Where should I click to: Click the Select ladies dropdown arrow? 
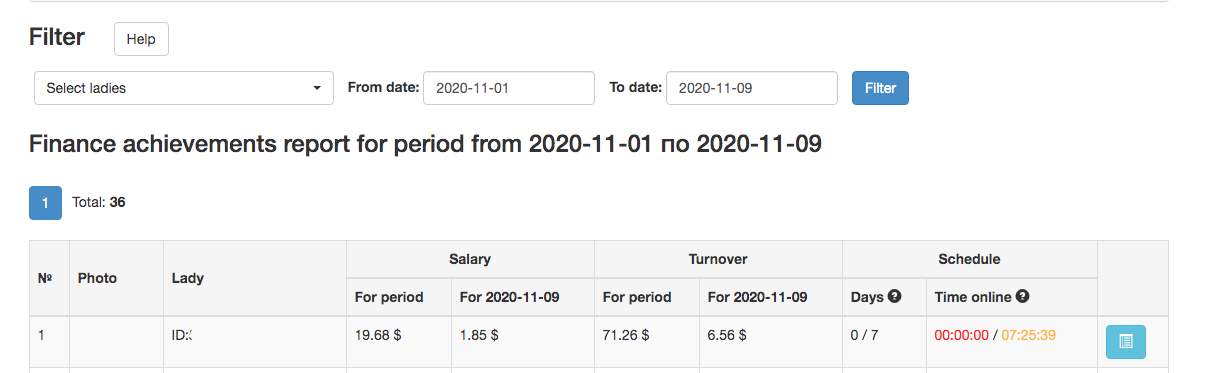[317, 88]
